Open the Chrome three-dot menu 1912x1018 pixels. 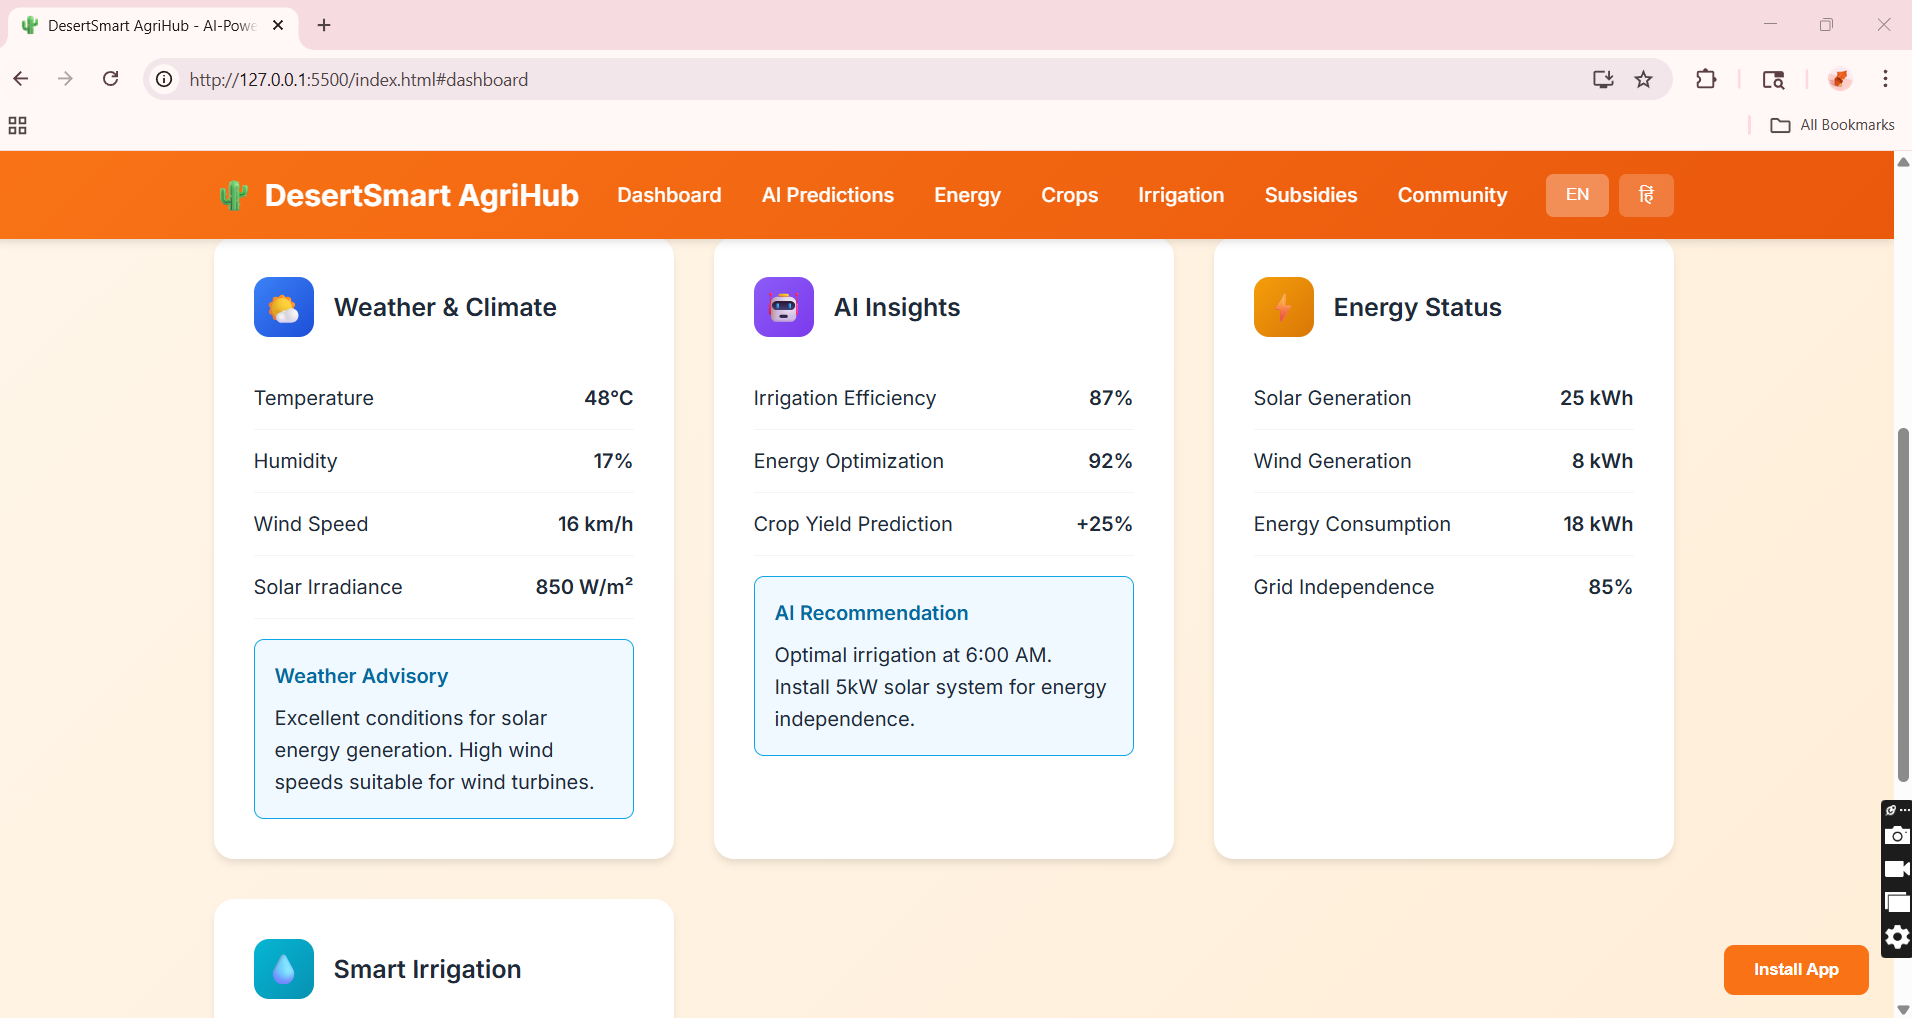1885,79
